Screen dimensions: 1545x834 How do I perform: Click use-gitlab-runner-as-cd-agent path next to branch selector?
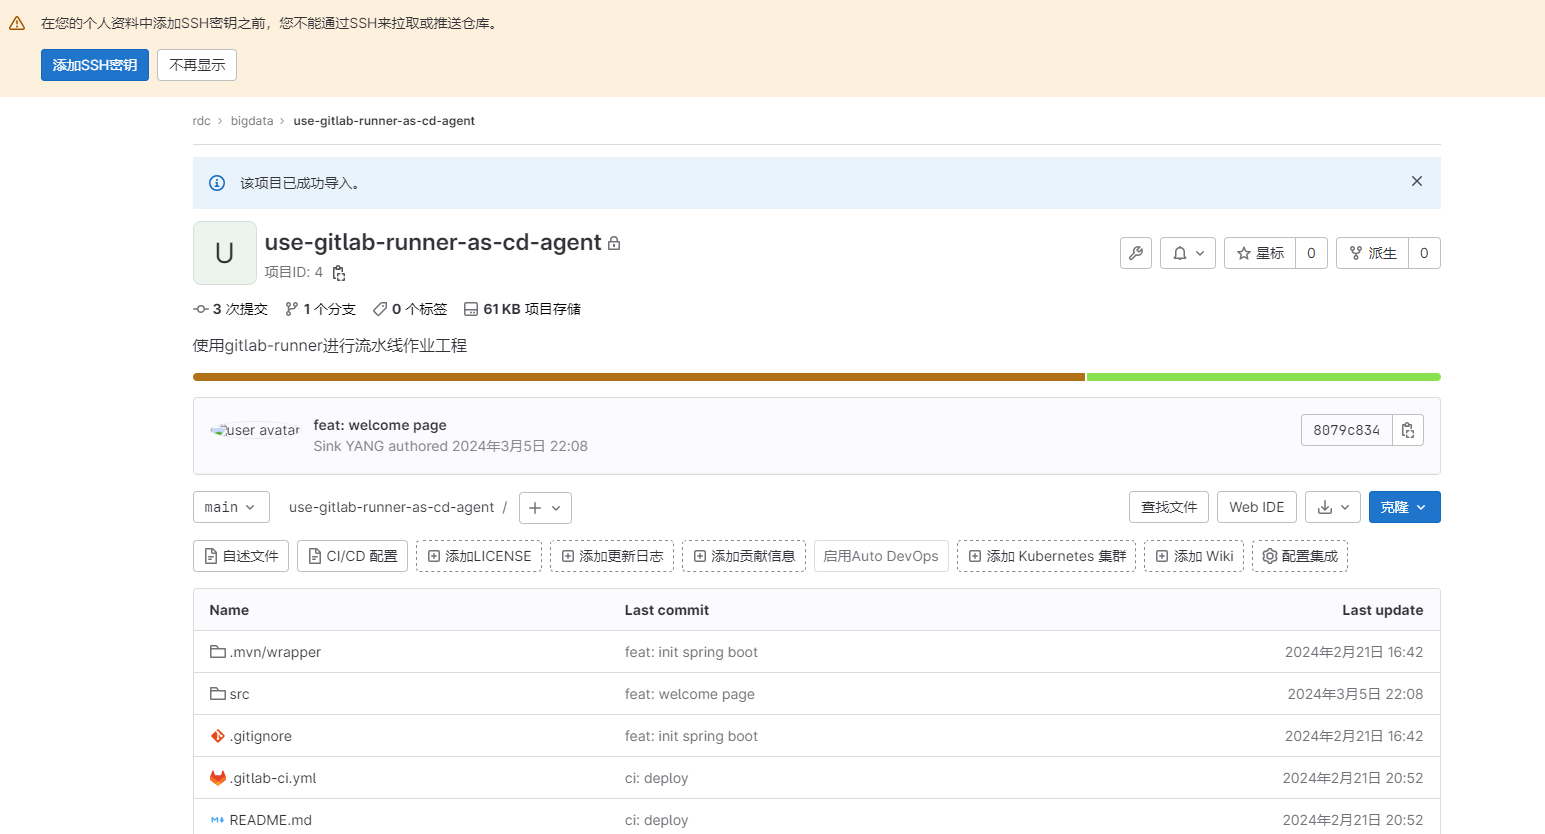(391, 507)
